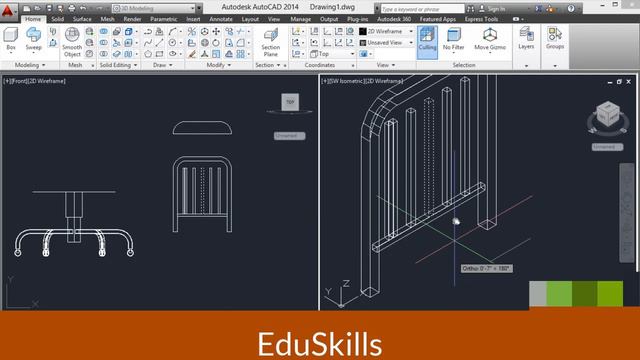Click the Move Gizmo tool
This screenshot has height=360, width=640.
[x=490, y=40]
